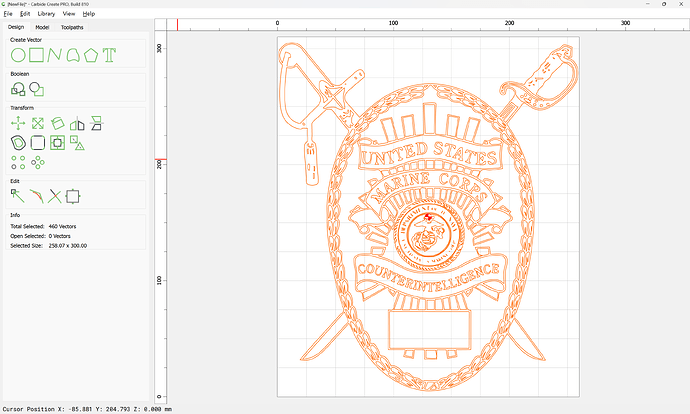
Task: Select the Polyline create tool
Action: pos(54,55)
